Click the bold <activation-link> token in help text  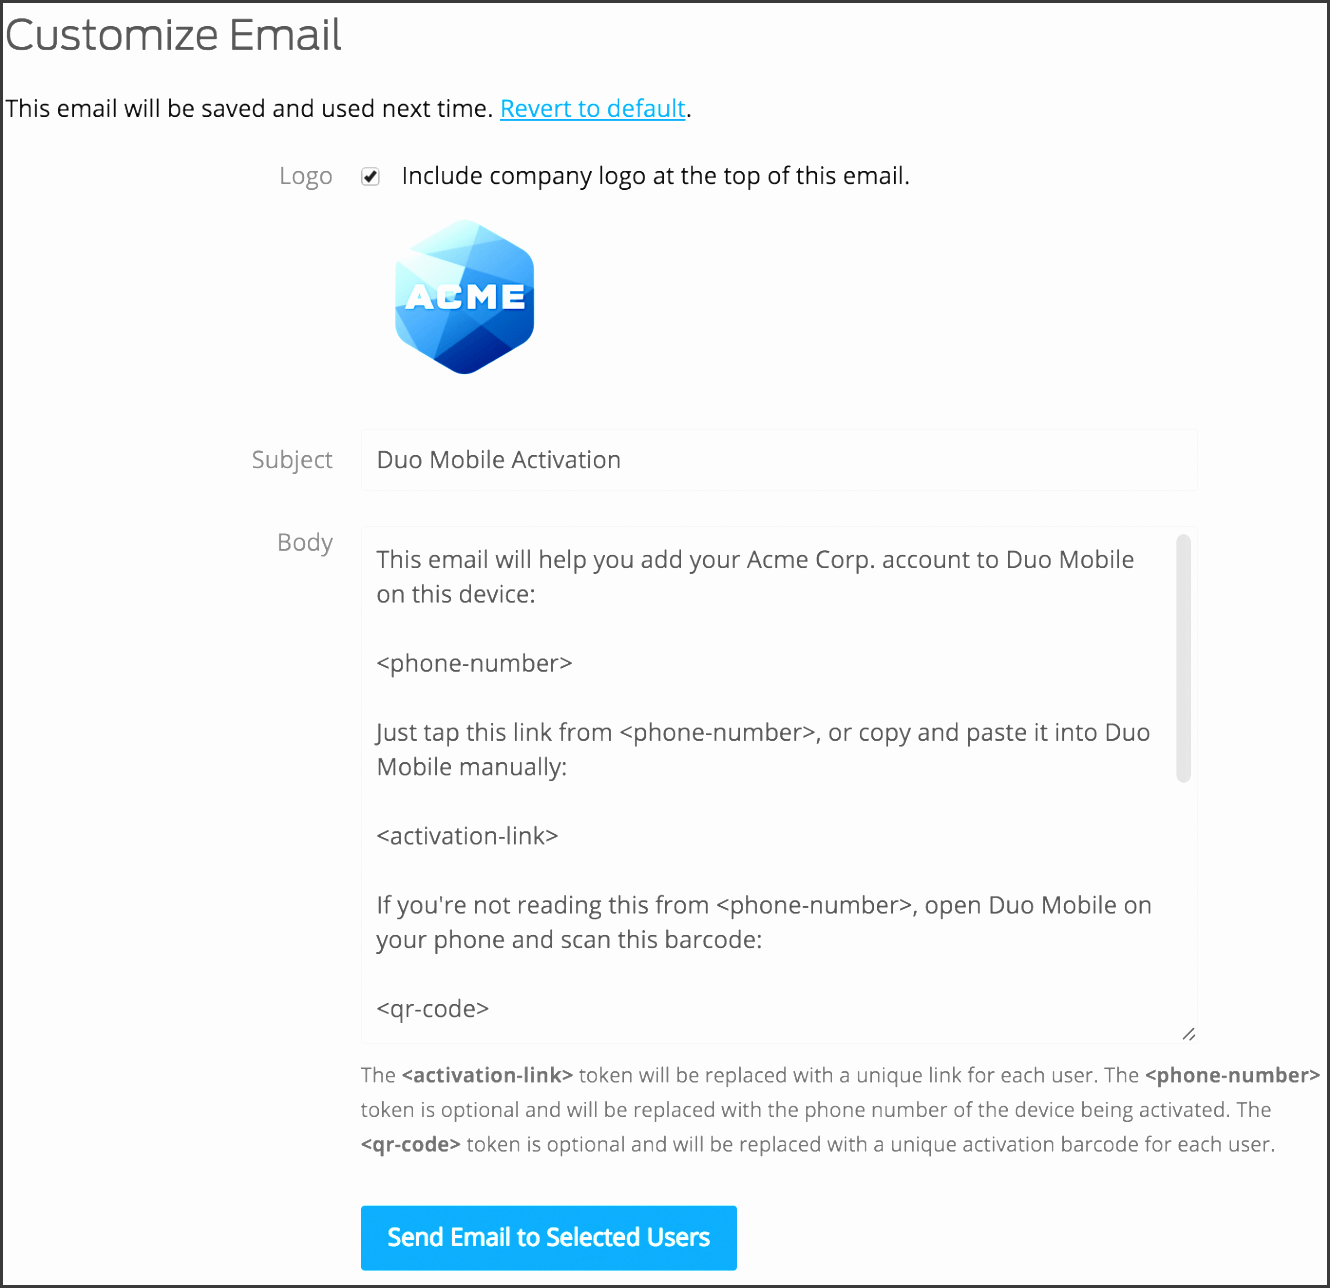point(487,1076)
